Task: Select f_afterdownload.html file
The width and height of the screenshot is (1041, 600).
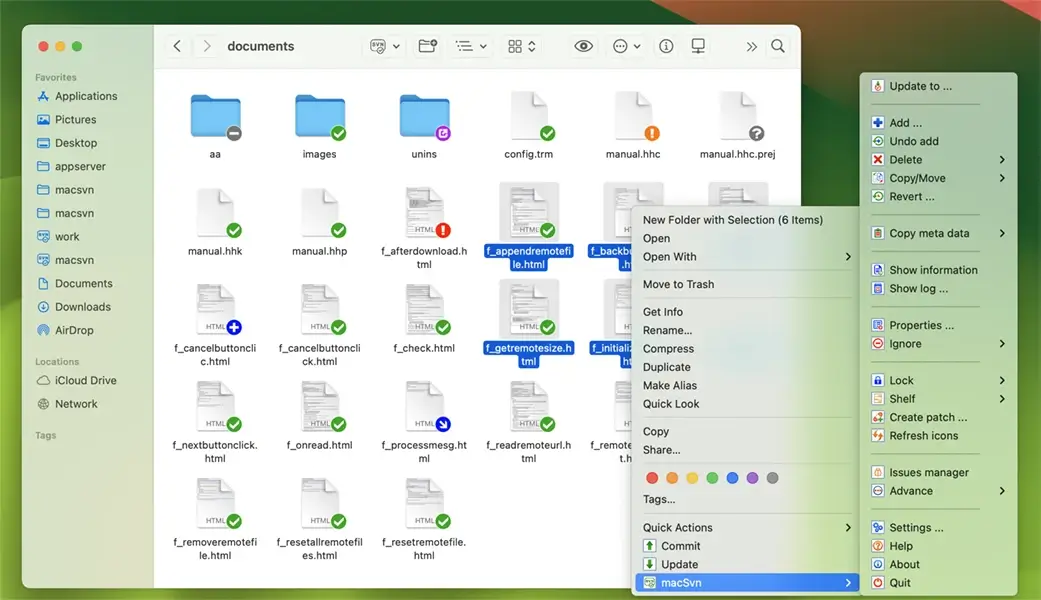Action: tap(424, 229)
